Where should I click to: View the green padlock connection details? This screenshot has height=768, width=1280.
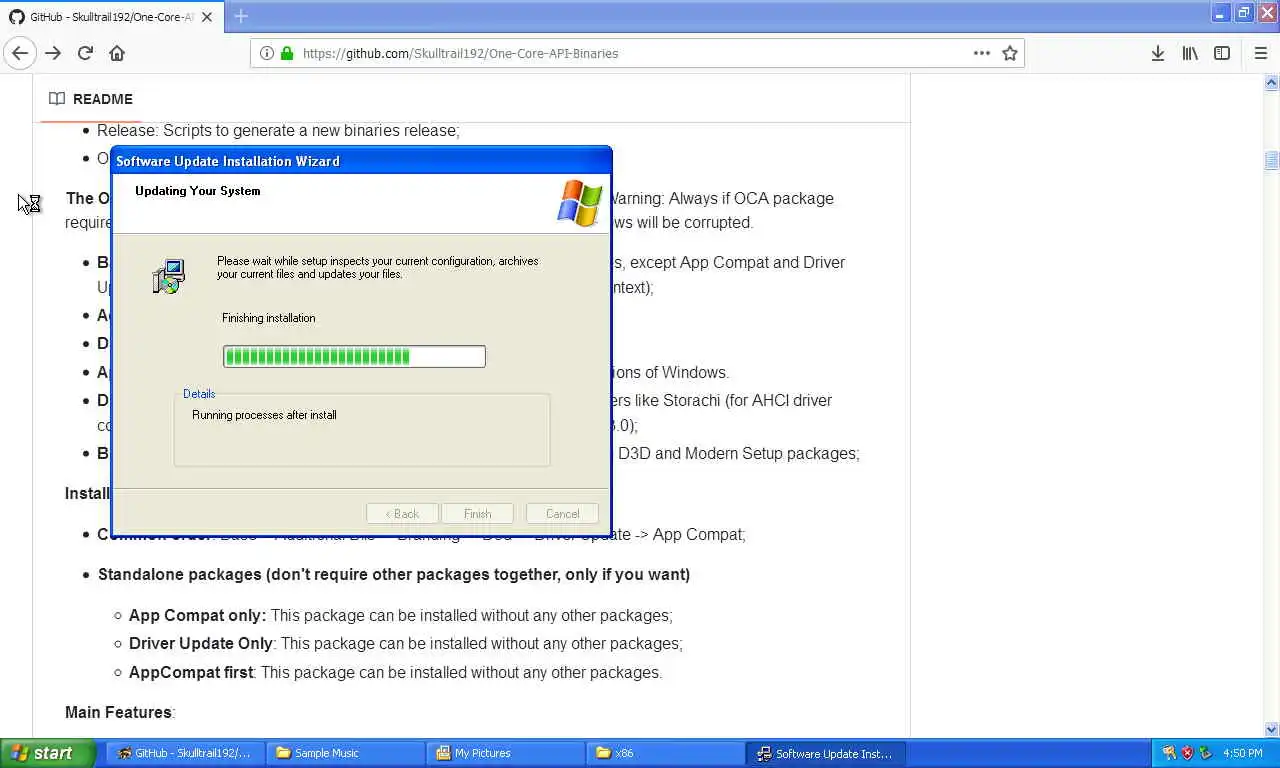(287, 53)
